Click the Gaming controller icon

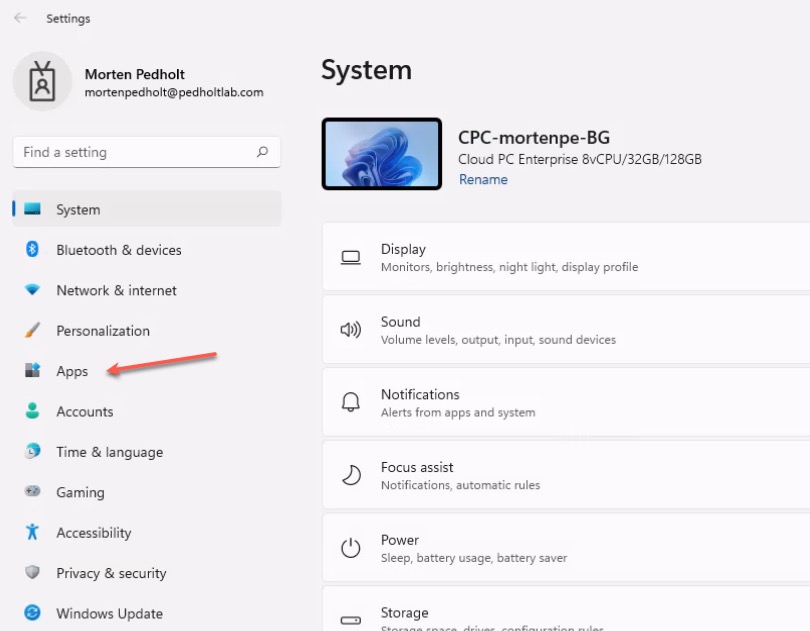tap(32, 491)
